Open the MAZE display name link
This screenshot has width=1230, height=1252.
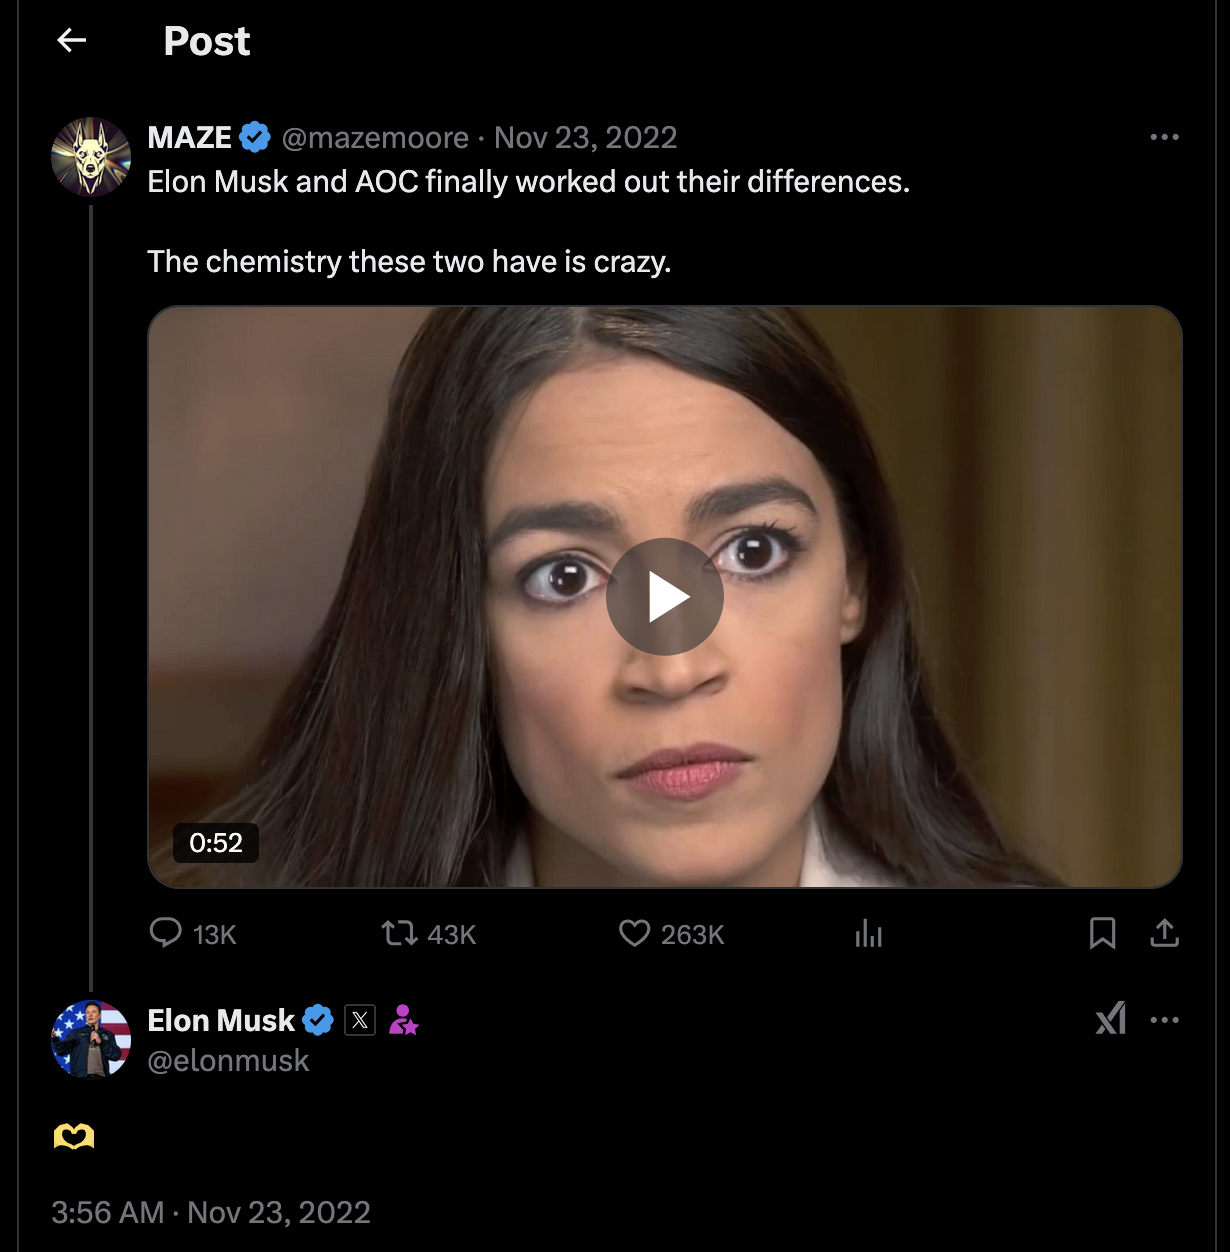pyautogui.click(x=190, y=137)
